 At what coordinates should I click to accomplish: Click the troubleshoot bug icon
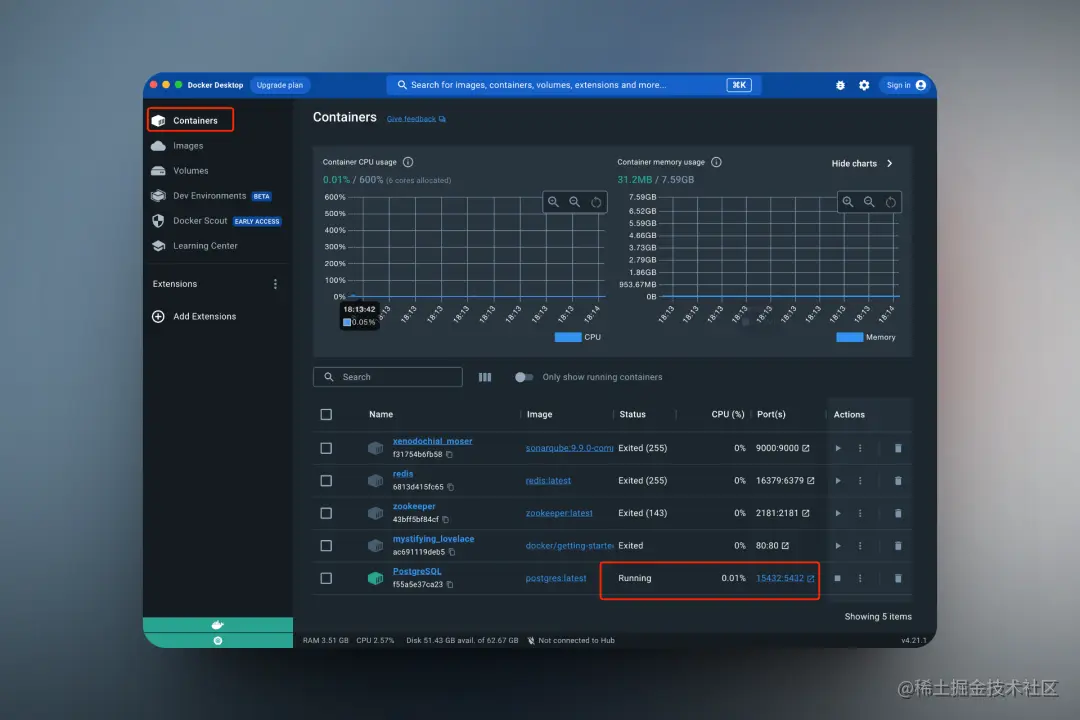[x=840, y=85]
